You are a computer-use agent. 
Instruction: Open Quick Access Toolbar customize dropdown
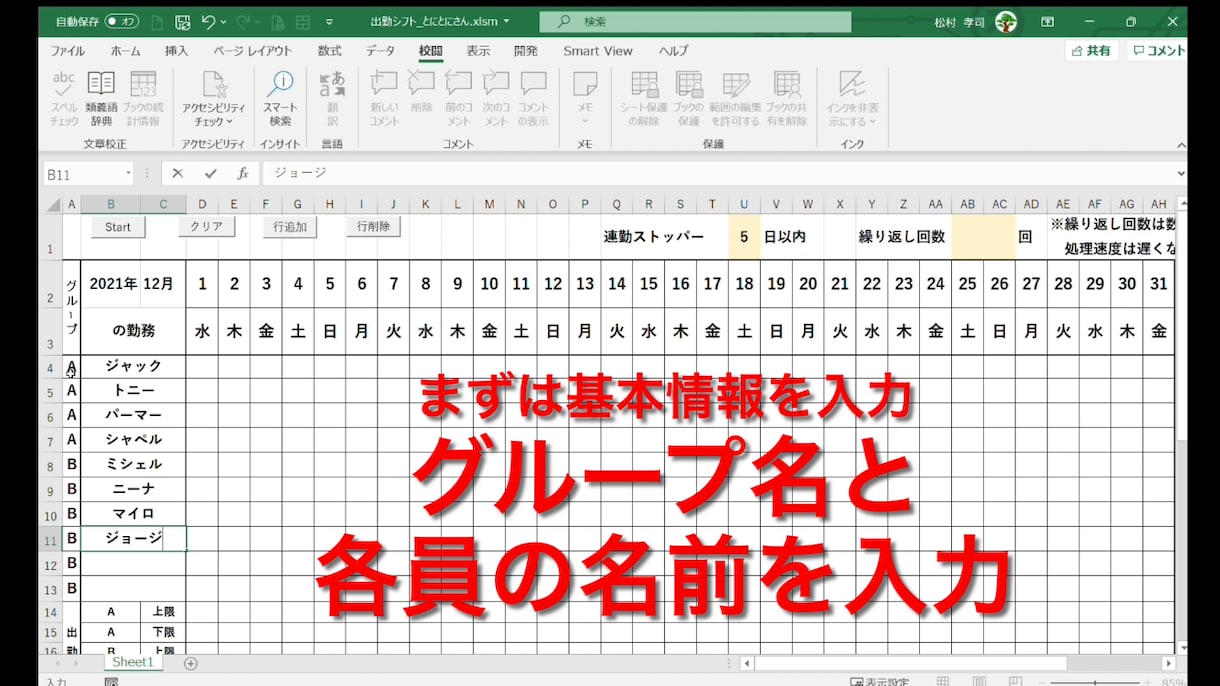point(329,22)
